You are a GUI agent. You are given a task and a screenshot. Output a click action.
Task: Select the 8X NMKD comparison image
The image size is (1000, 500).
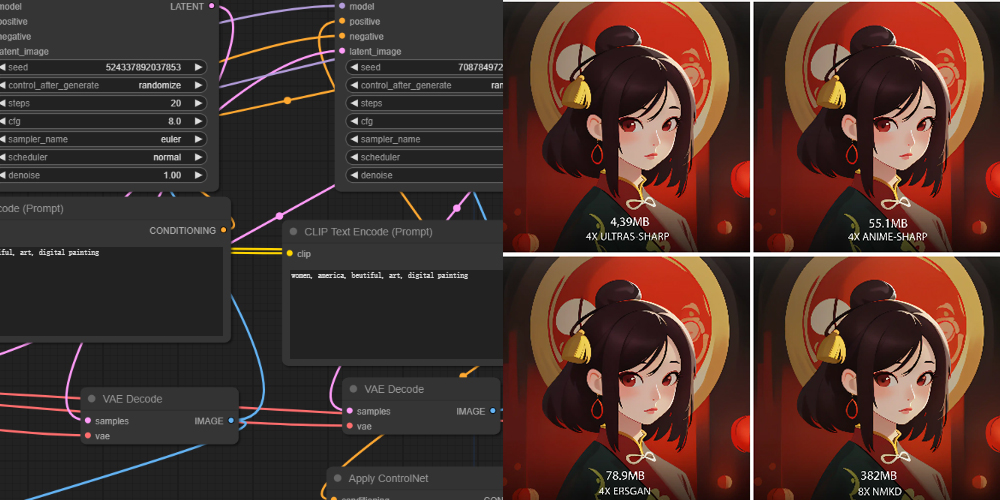click(877, 378)
